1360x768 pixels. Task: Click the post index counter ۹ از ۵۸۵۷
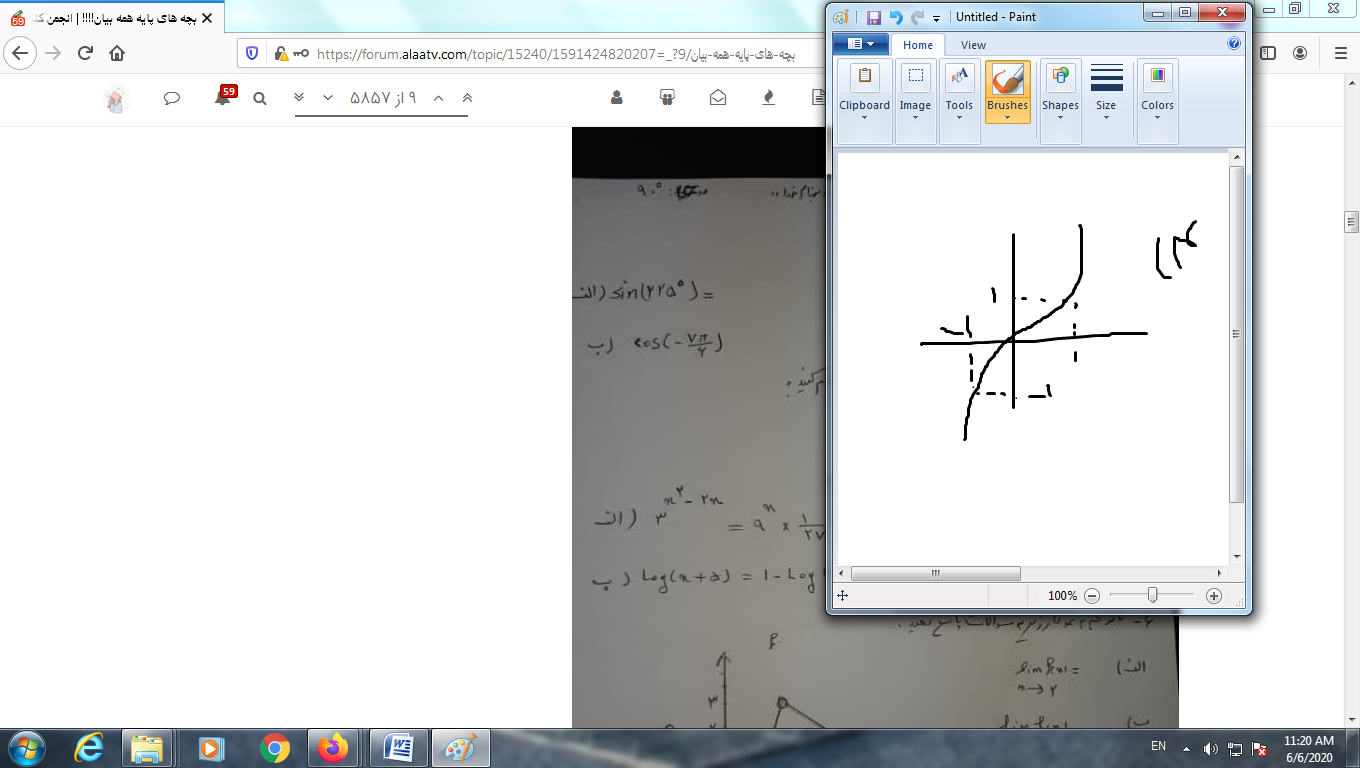pos(382,98)
